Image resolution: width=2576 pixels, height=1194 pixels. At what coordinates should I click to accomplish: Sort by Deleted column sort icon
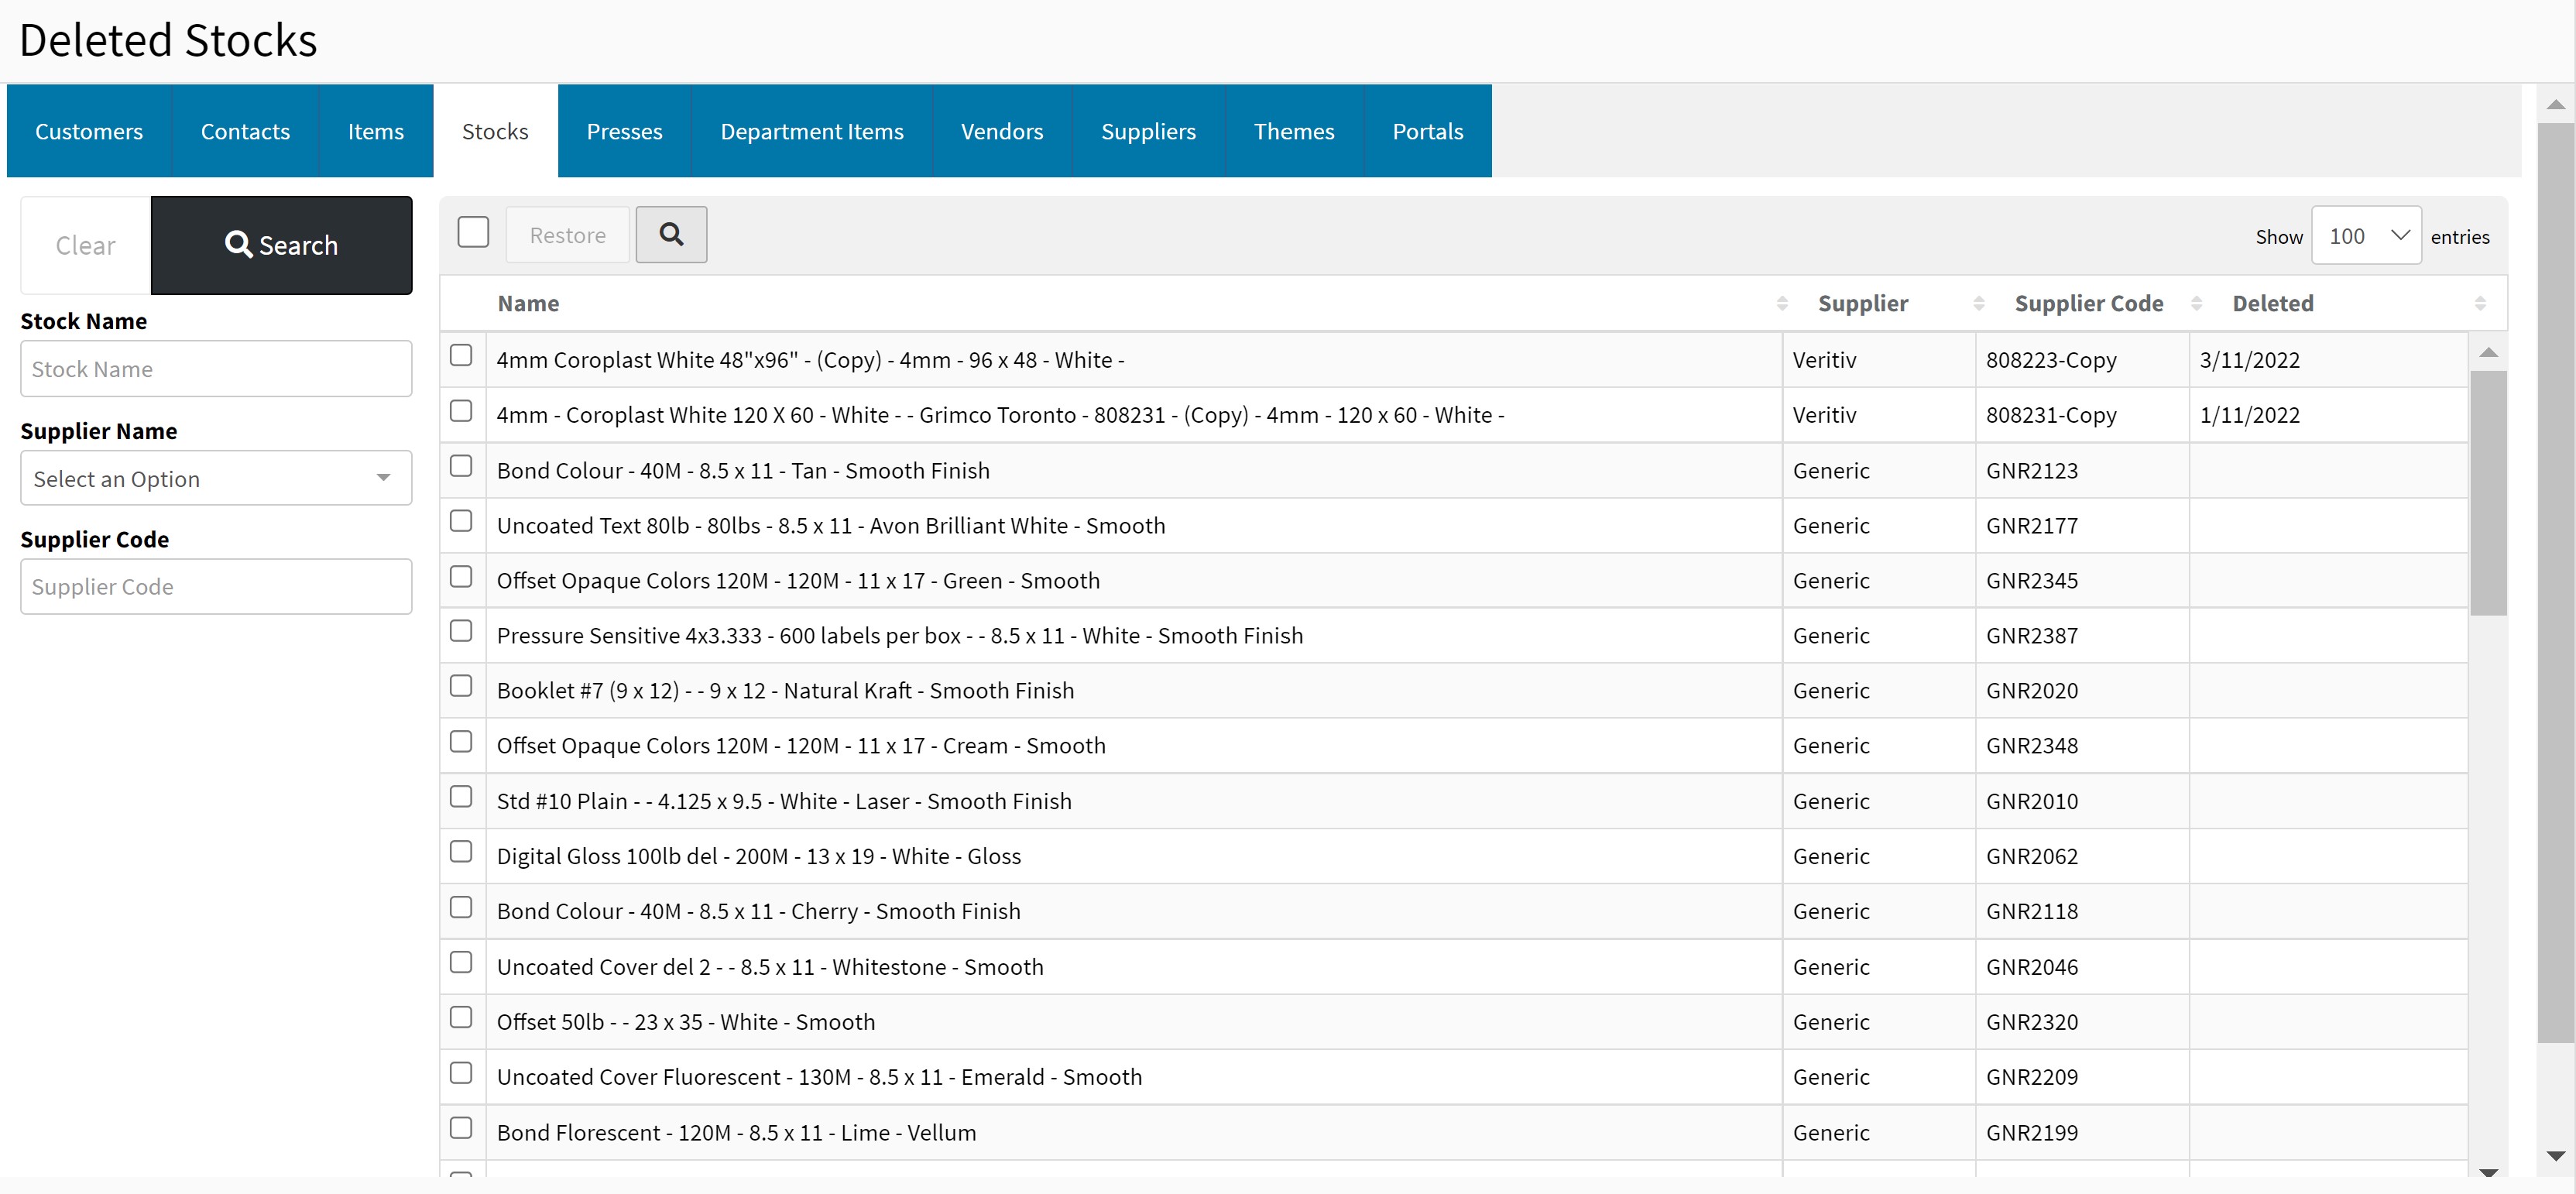click(2479, 303)
